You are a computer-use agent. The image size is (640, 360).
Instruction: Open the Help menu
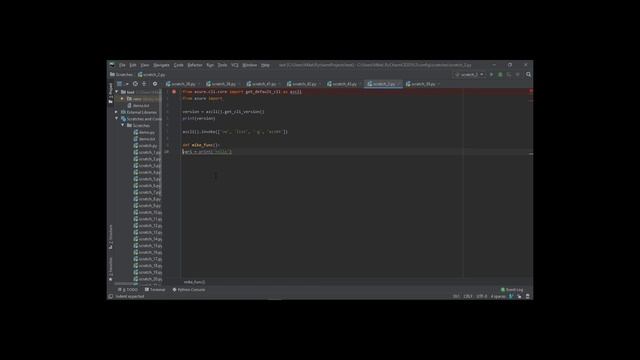(265, 65)
